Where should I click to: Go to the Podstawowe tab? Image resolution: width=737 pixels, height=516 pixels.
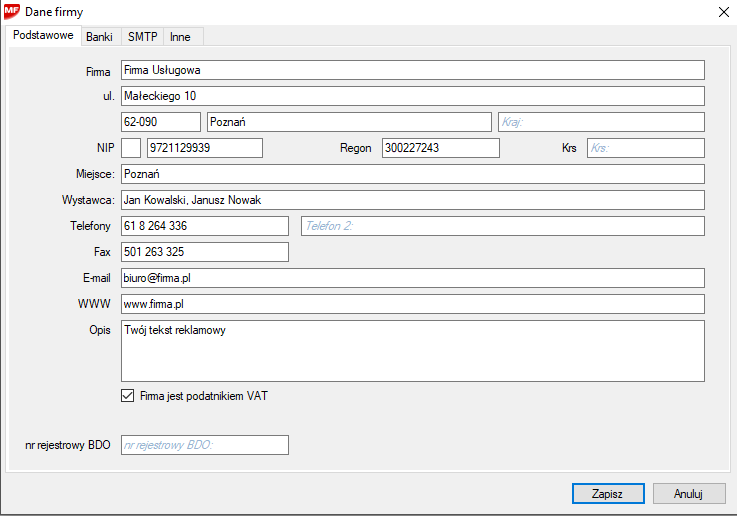click(x=43, y=36)
